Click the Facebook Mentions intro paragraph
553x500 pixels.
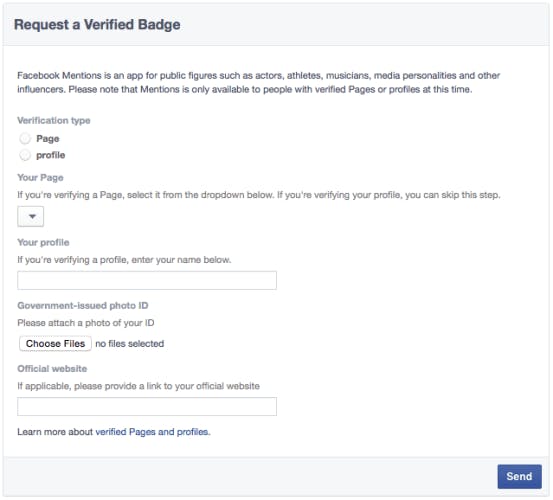(x=259, y=83)
